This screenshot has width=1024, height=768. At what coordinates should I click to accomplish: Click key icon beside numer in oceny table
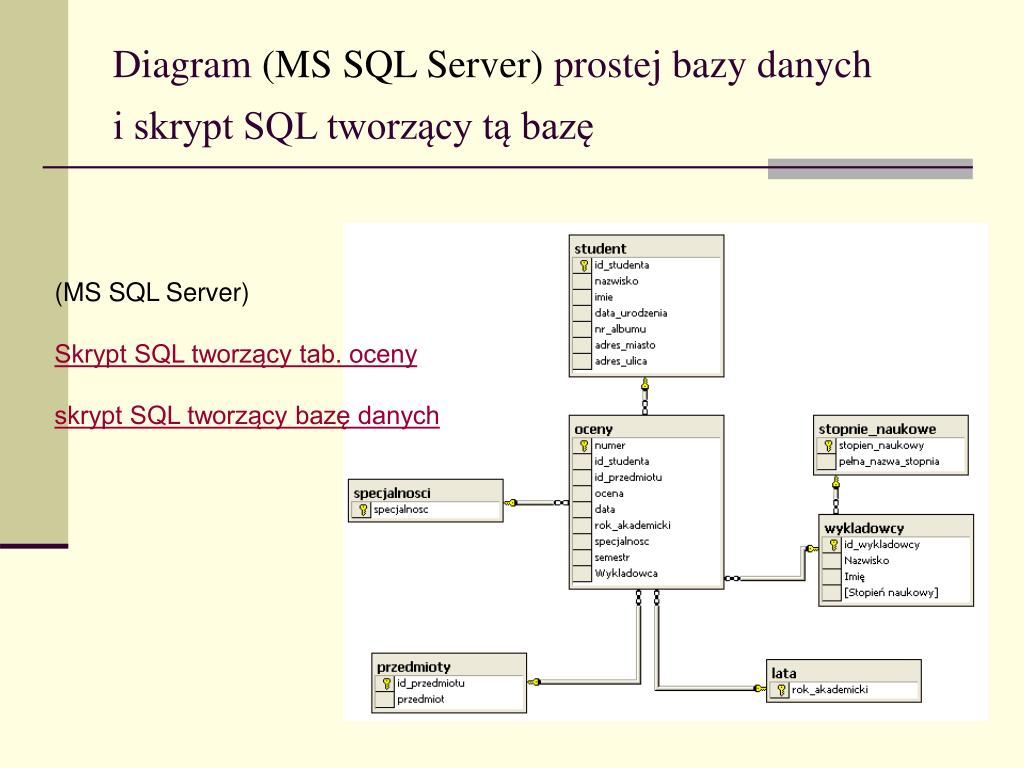tap(583, 445)
